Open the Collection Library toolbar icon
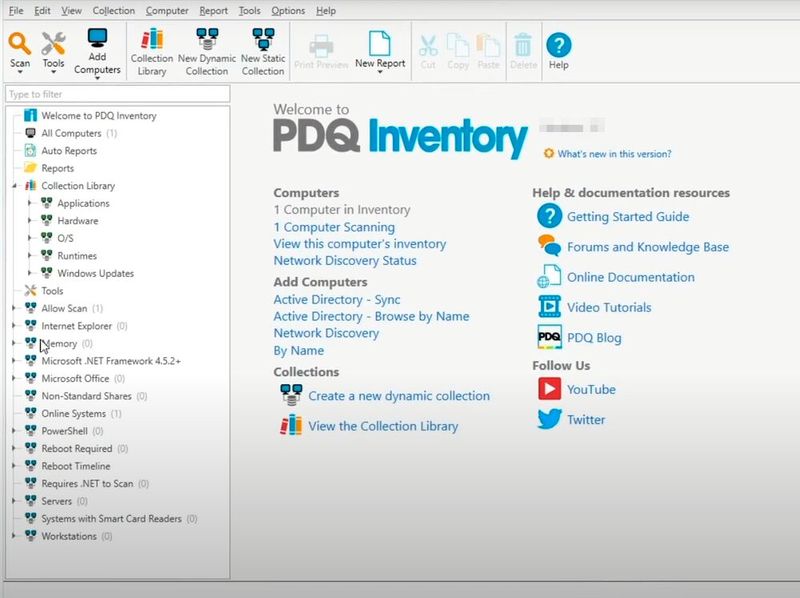Viewport: 800px width, 598px height. 151,48
